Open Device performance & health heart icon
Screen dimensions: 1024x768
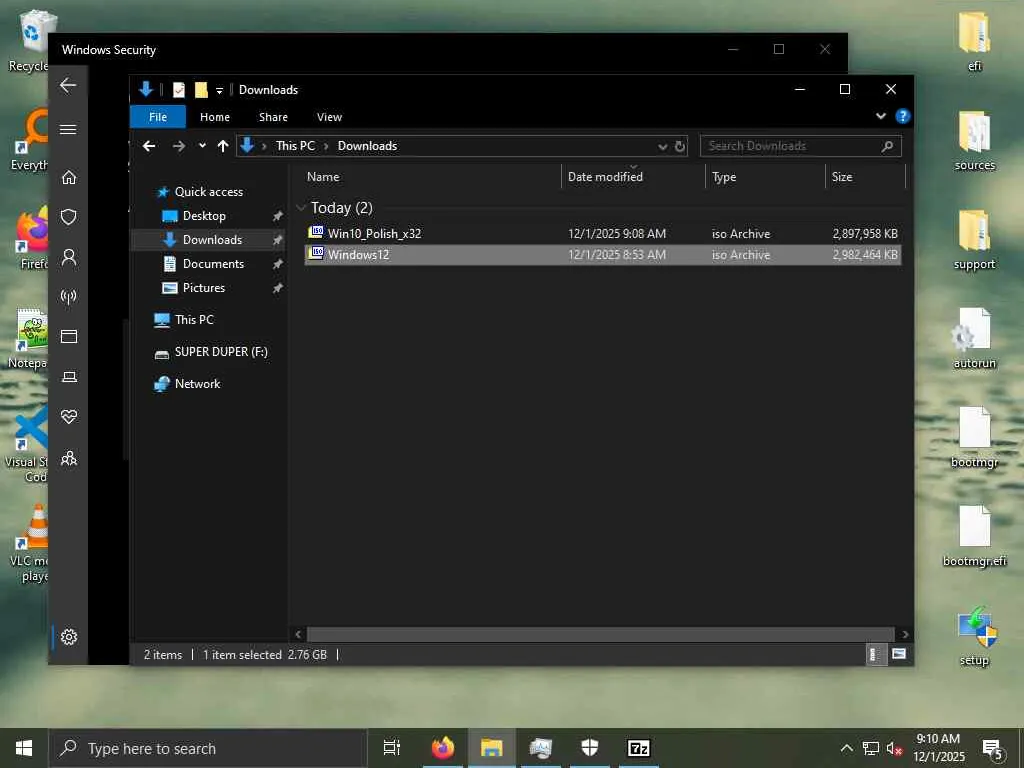(x=69, y=417)
